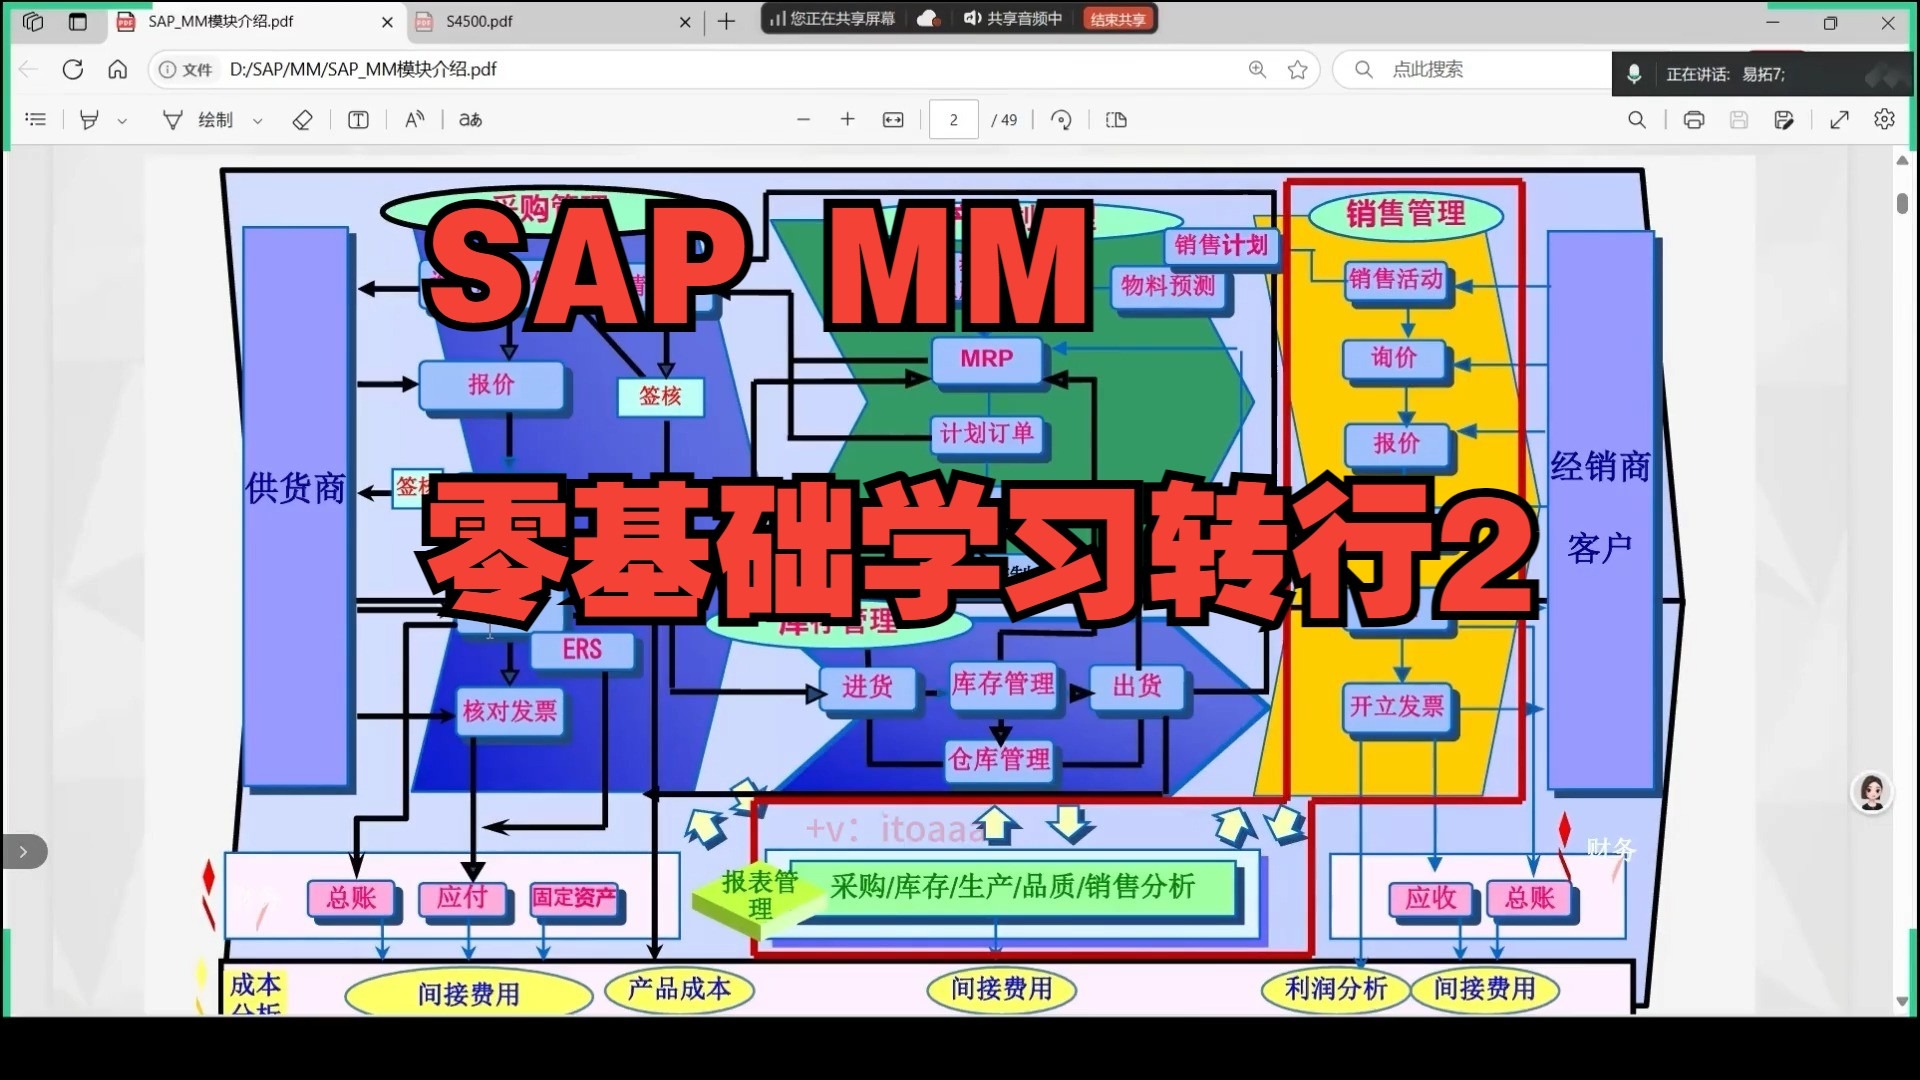Click the page number field
1920x1080 pixels.
(954, 120)
